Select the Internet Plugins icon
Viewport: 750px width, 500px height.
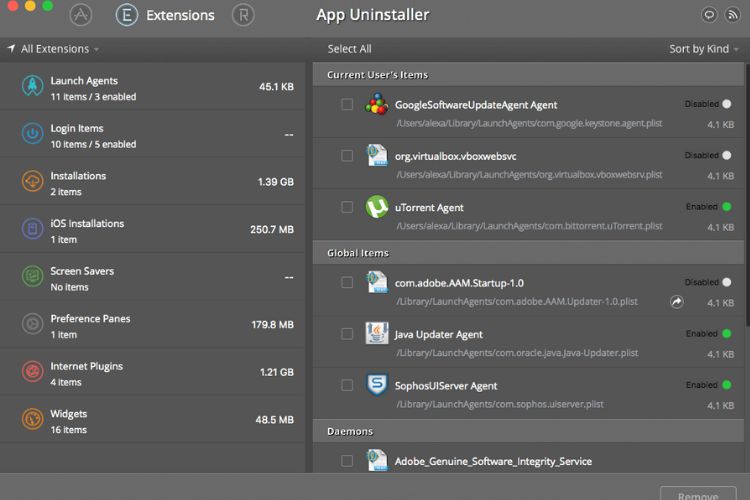tap(33, 371)
